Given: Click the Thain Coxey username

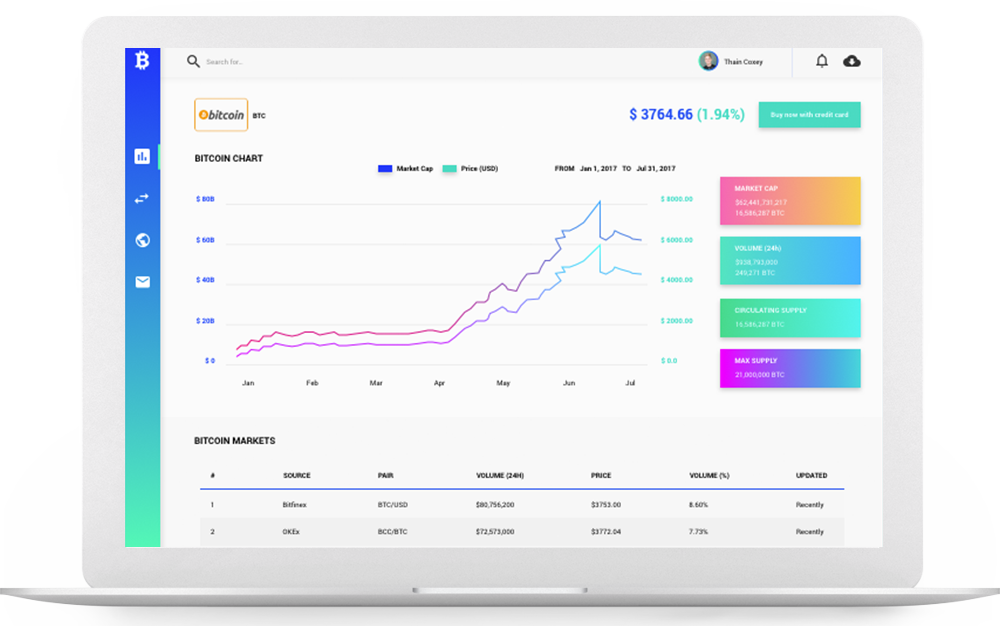Looking at the screenshot, I should (743, 62).
